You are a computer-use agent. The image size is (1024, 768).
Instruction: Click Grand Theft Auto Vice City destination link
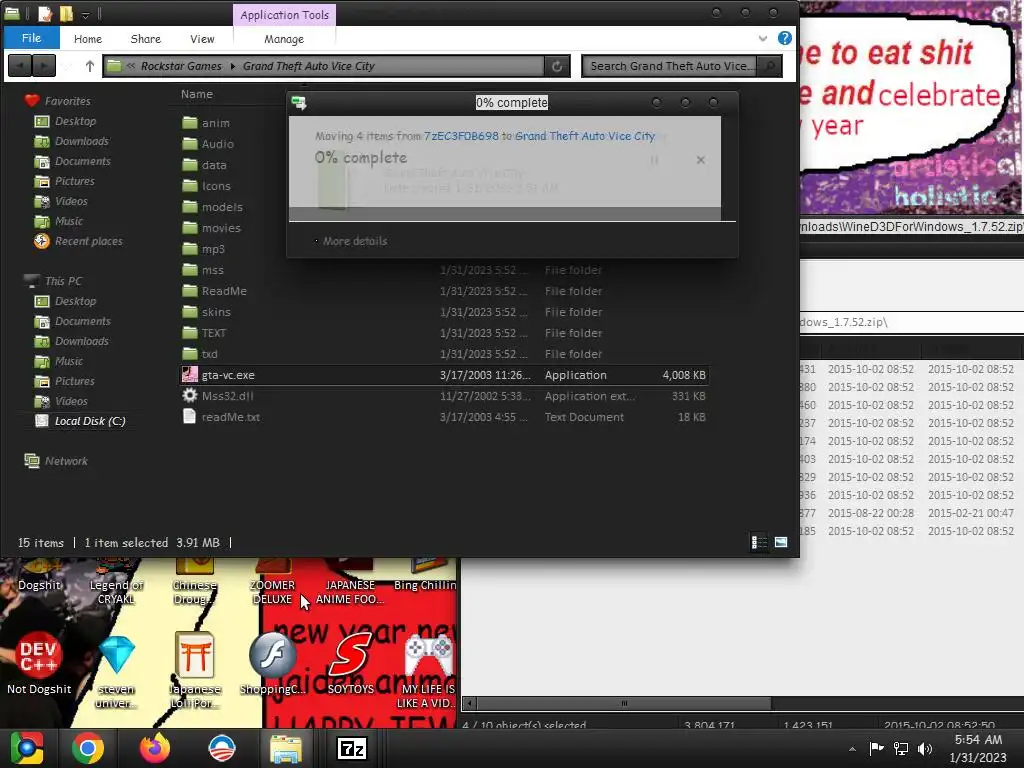[x=584, y=136]
